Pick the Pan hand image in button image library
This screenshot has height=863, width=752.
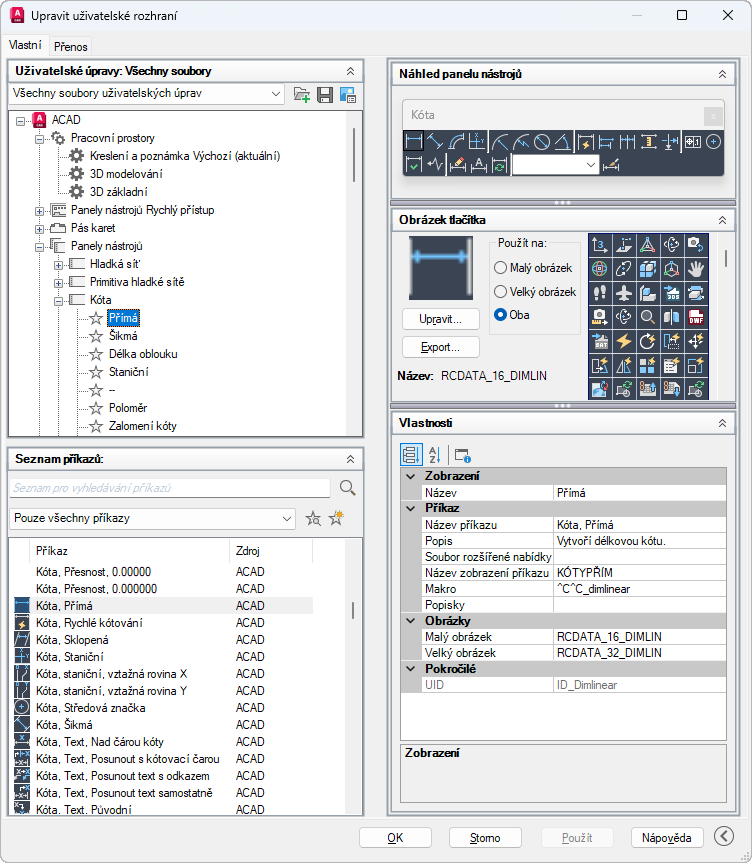(x=696, y=269)
